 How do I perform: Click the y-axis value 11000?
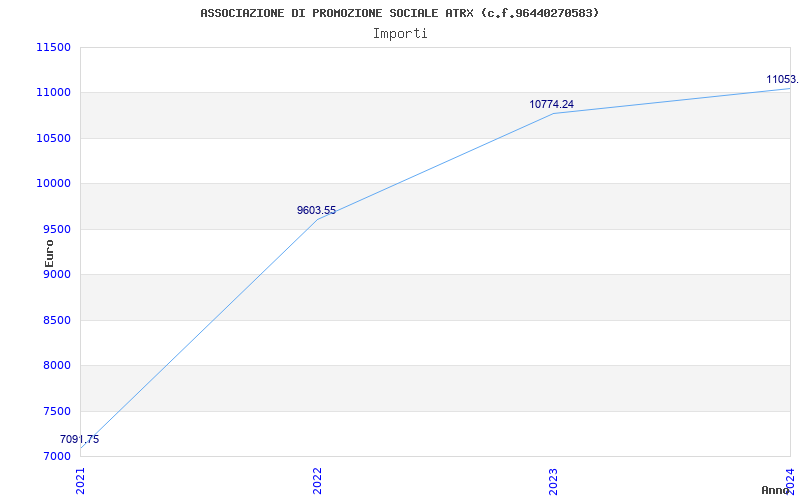[53, 93]
